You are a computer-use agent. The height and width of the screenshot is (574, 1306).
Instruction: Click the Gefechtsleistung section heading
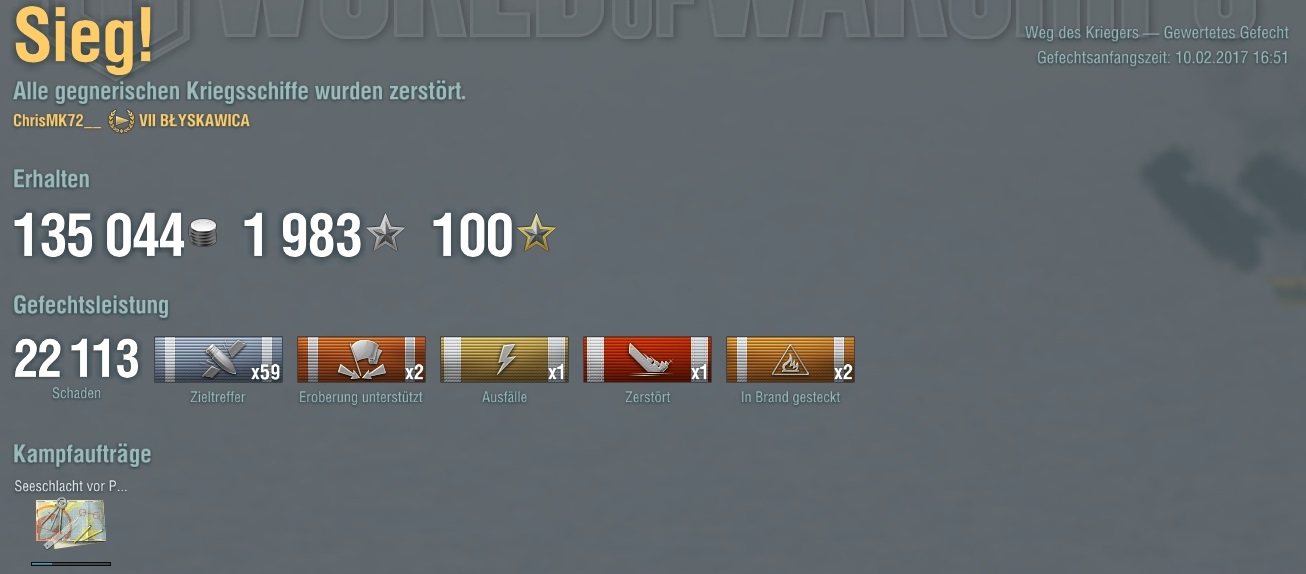coord(91,305)
